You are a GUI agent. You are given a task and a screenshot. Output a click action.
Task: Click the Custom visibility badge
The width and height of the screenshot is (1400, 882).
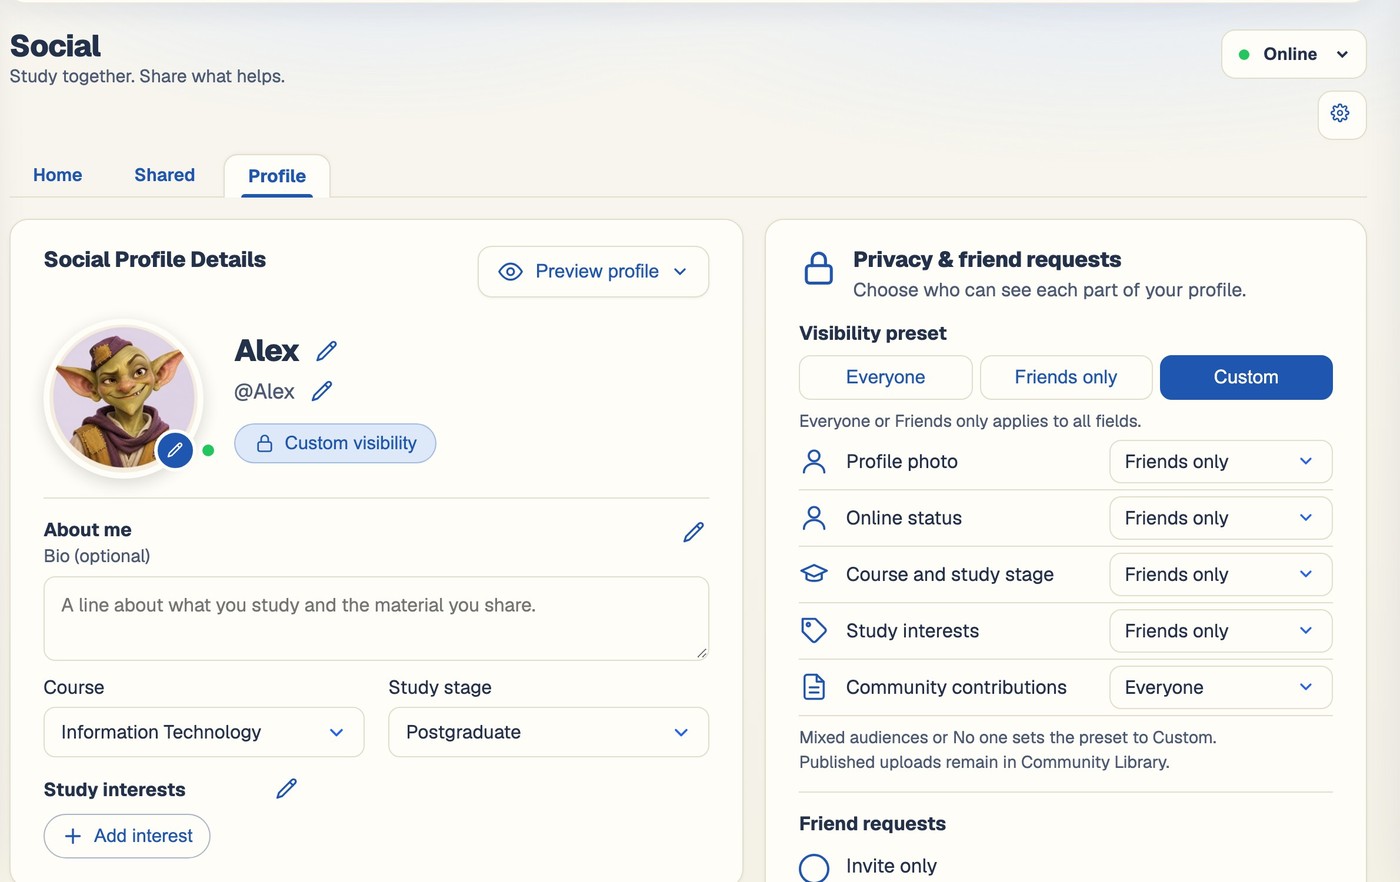pos(335,443)
